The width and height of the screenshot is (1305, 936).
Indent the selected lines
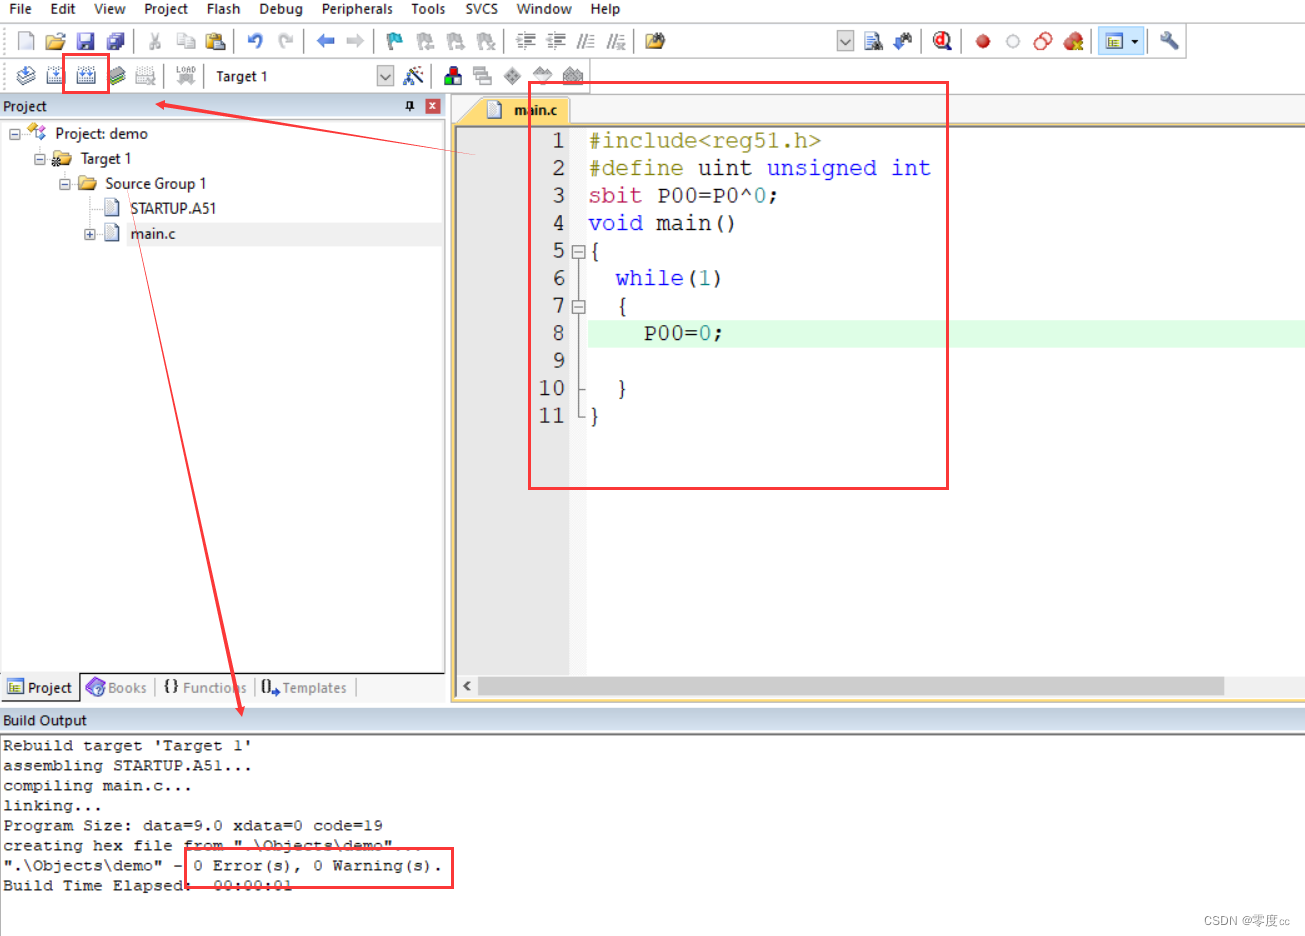[x=526, y=41]
